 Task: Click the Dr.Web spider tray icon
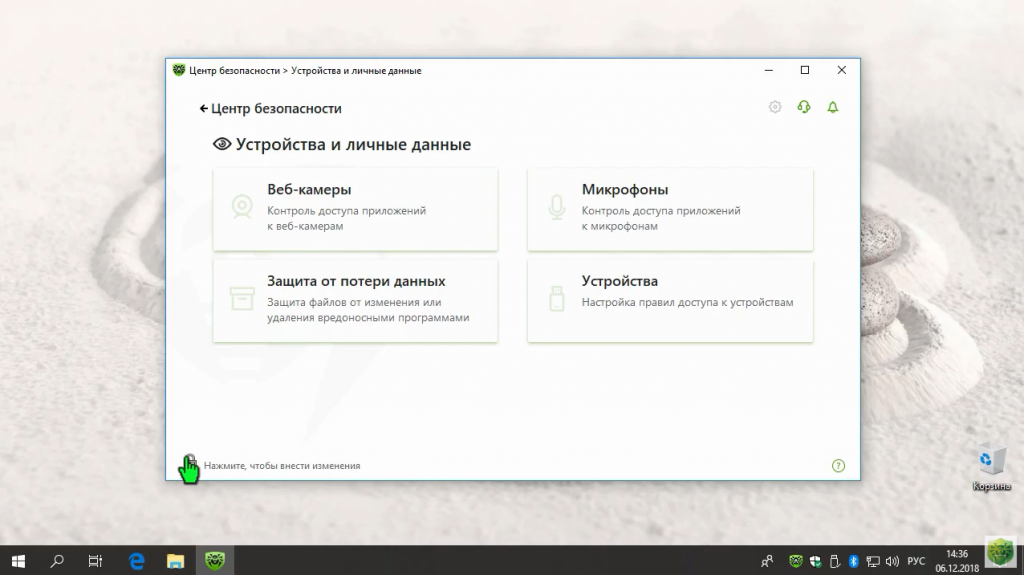coord(795,561)
